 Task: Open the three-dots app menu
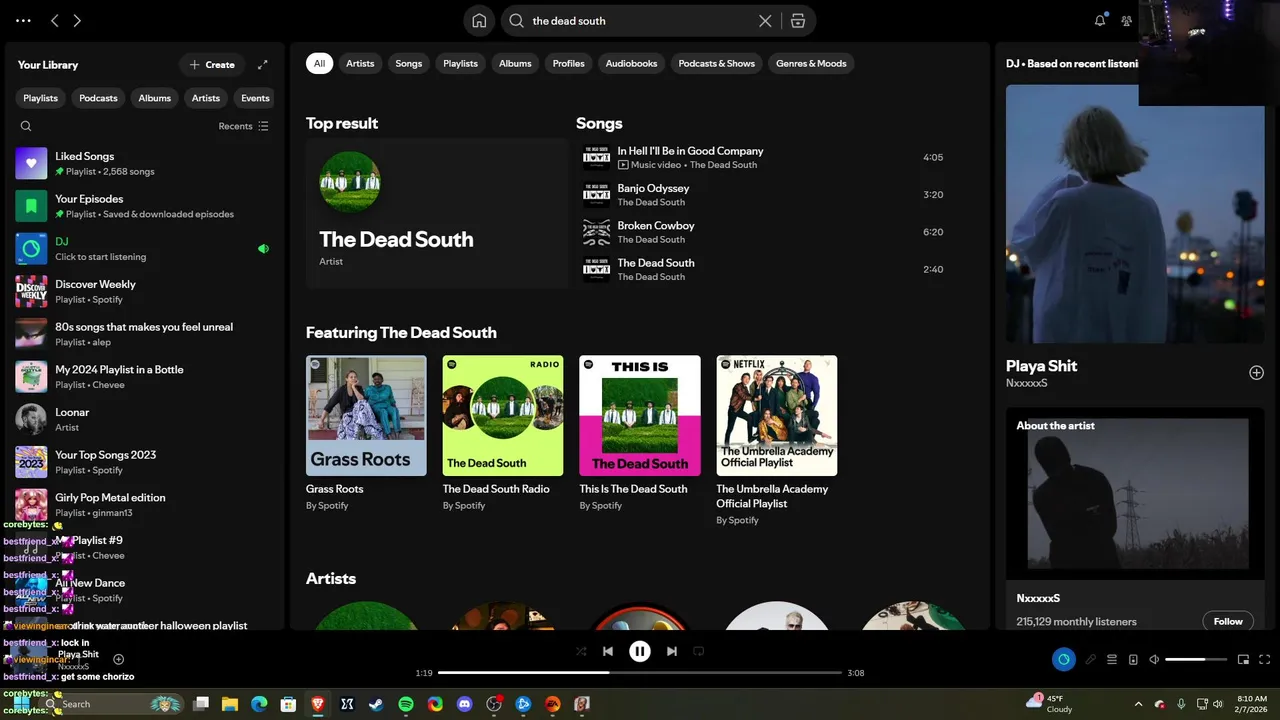point(23,20)
